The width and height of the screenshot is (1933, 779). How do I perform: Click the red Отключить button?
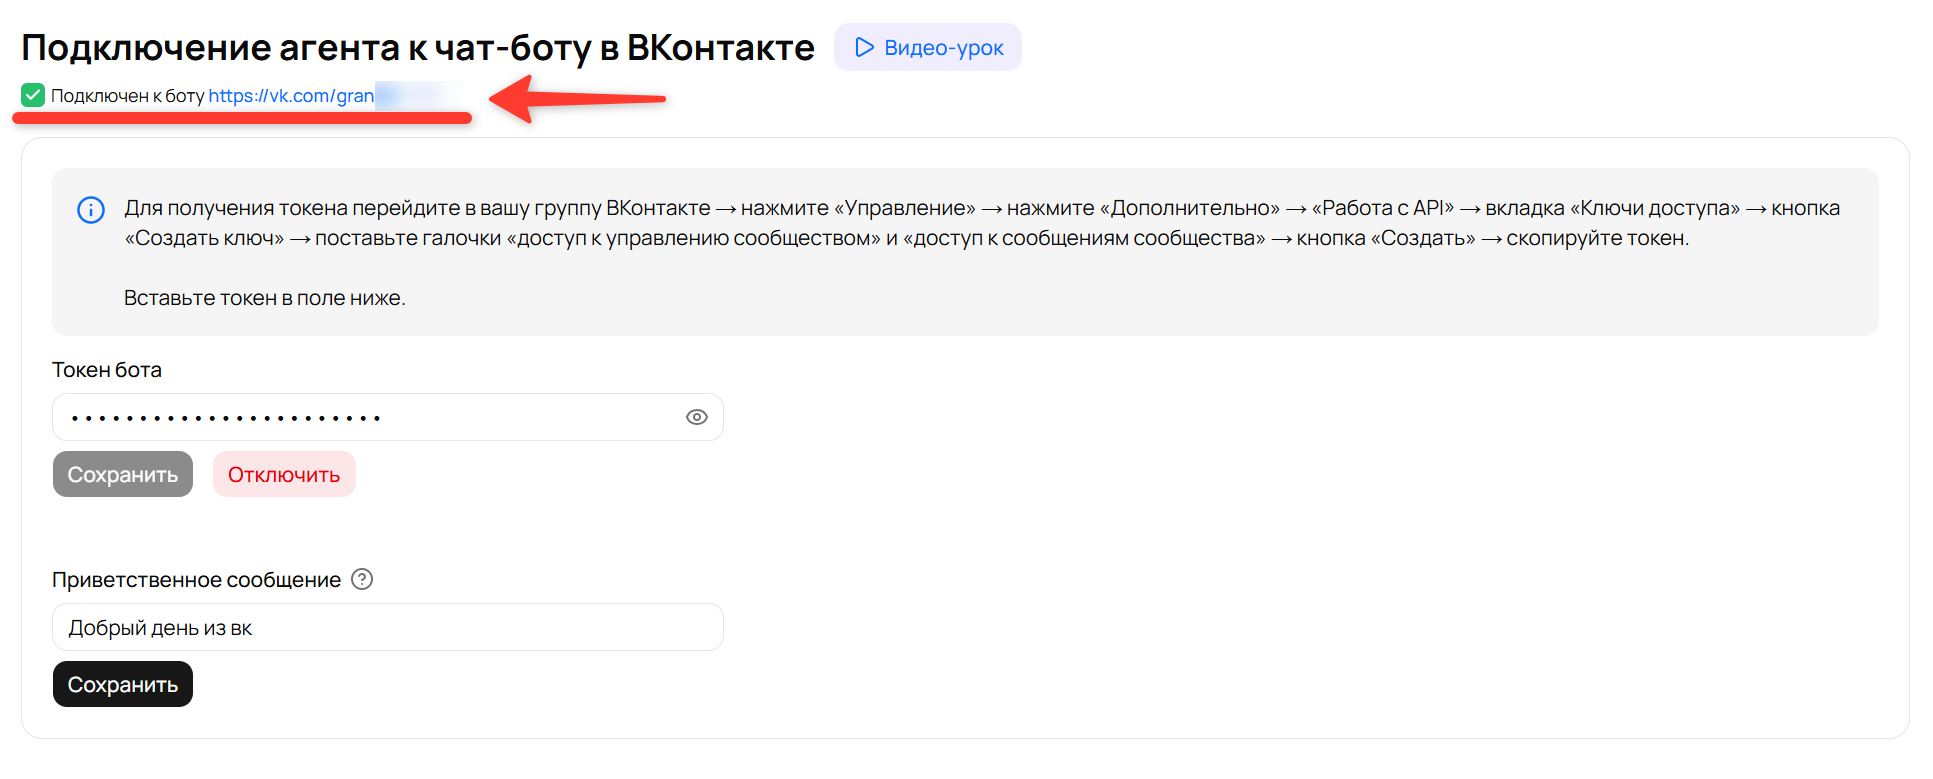[284, 474]
